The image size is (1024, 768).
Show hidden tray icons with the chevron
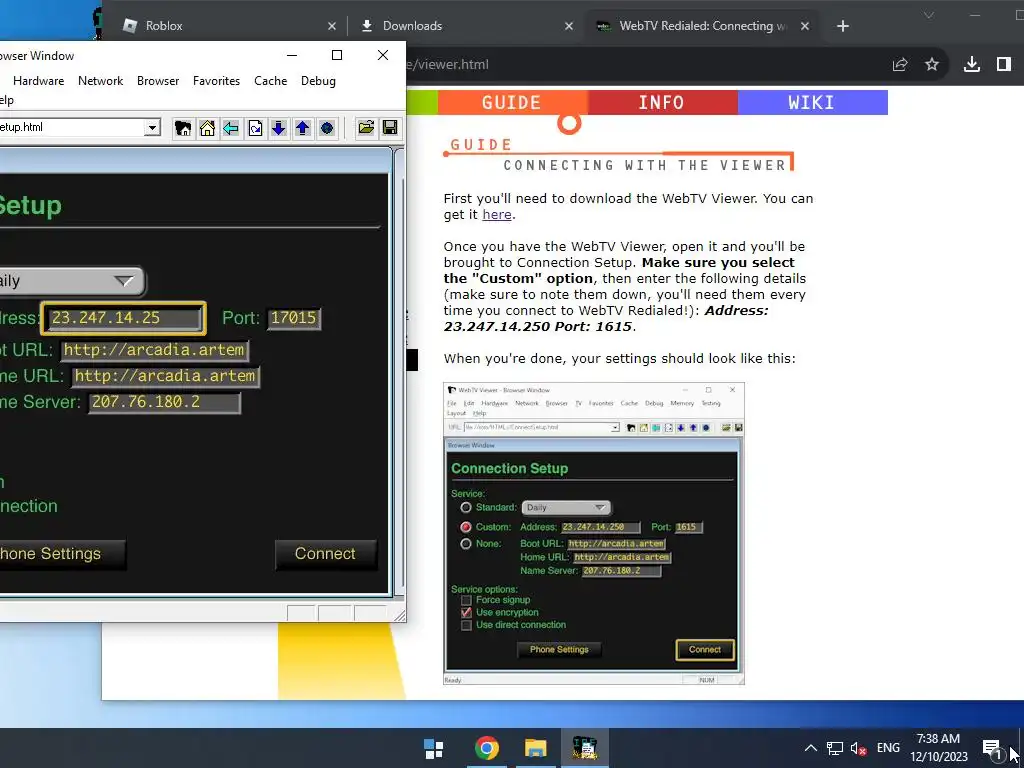pos(810,748)
